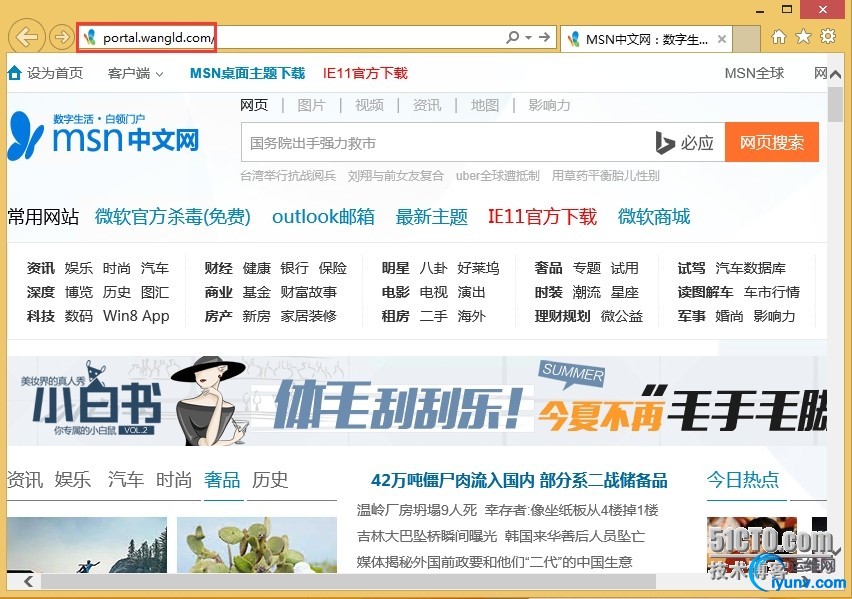The height and width of the screenshot is (599, 852).
Task: Switch to the 时尚 news tab
Action: coord(174,480)
